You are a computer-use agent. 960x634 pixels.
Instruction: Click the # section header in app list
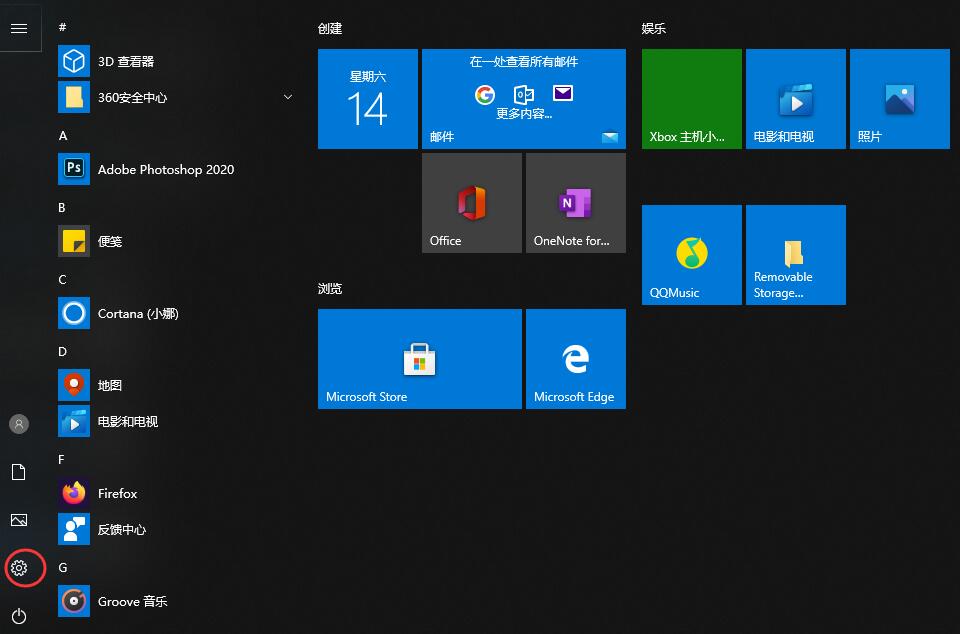click(62, 27)
